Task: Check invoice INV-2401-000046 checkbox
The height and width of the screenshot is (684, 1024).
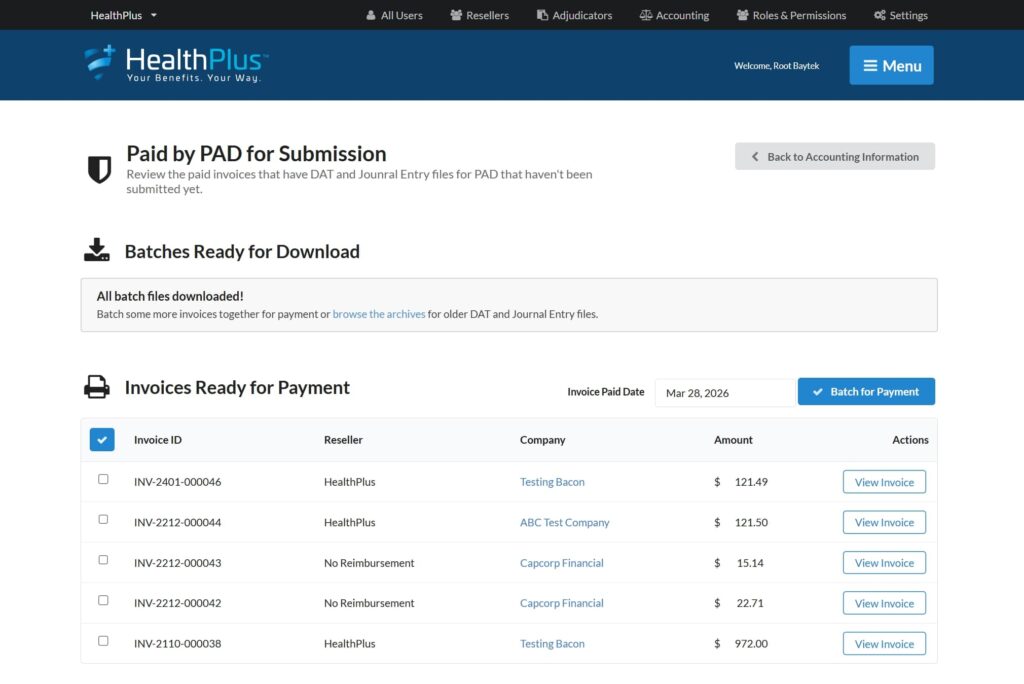Action: tap(103, 480)
